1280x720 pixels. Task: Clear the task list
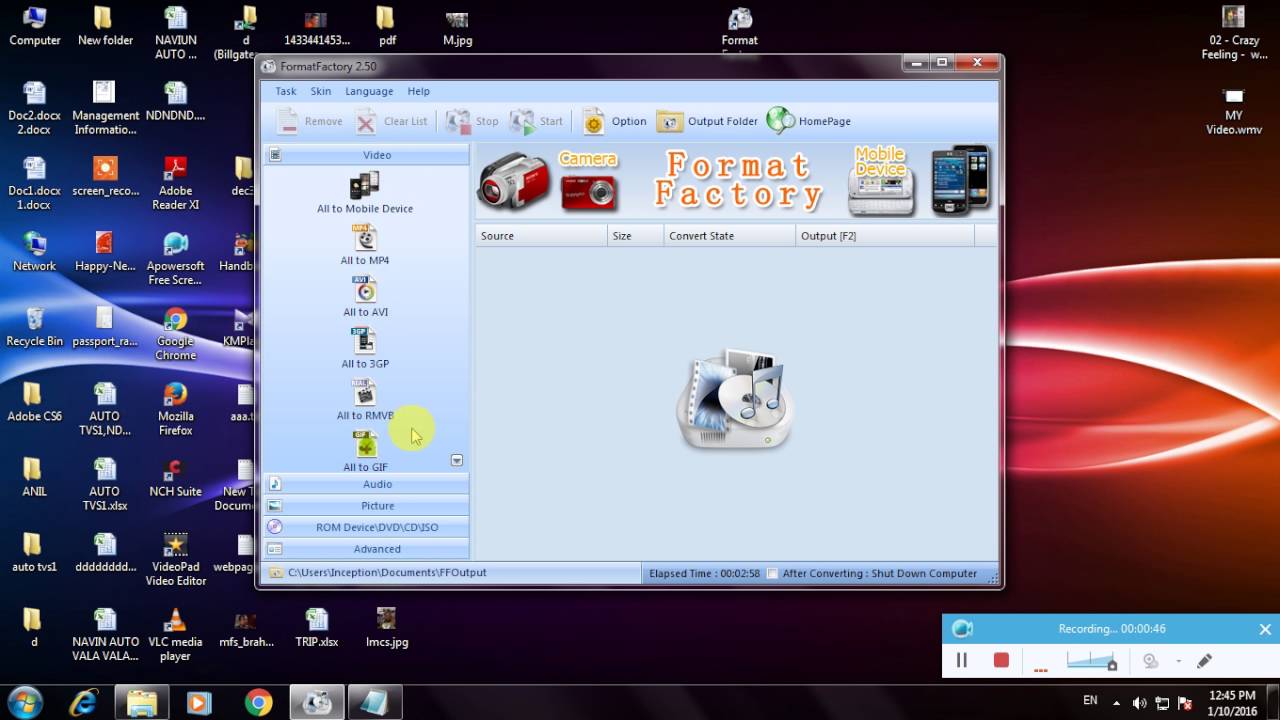[x=392, y=121]
